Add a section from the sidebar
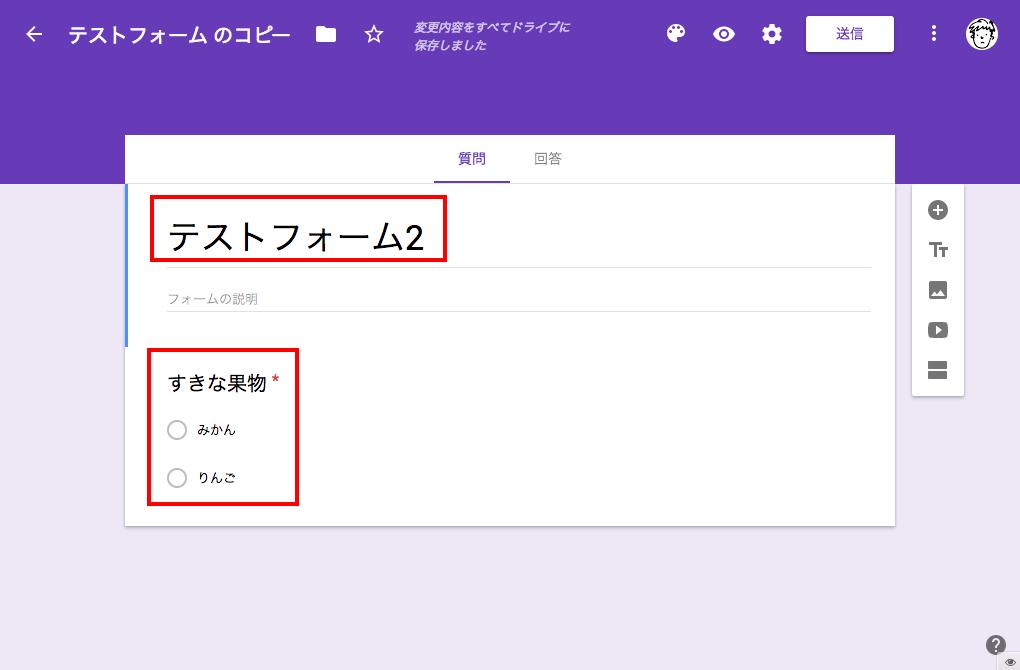Viewport: 1020px width, 670px height. point(937,370)
